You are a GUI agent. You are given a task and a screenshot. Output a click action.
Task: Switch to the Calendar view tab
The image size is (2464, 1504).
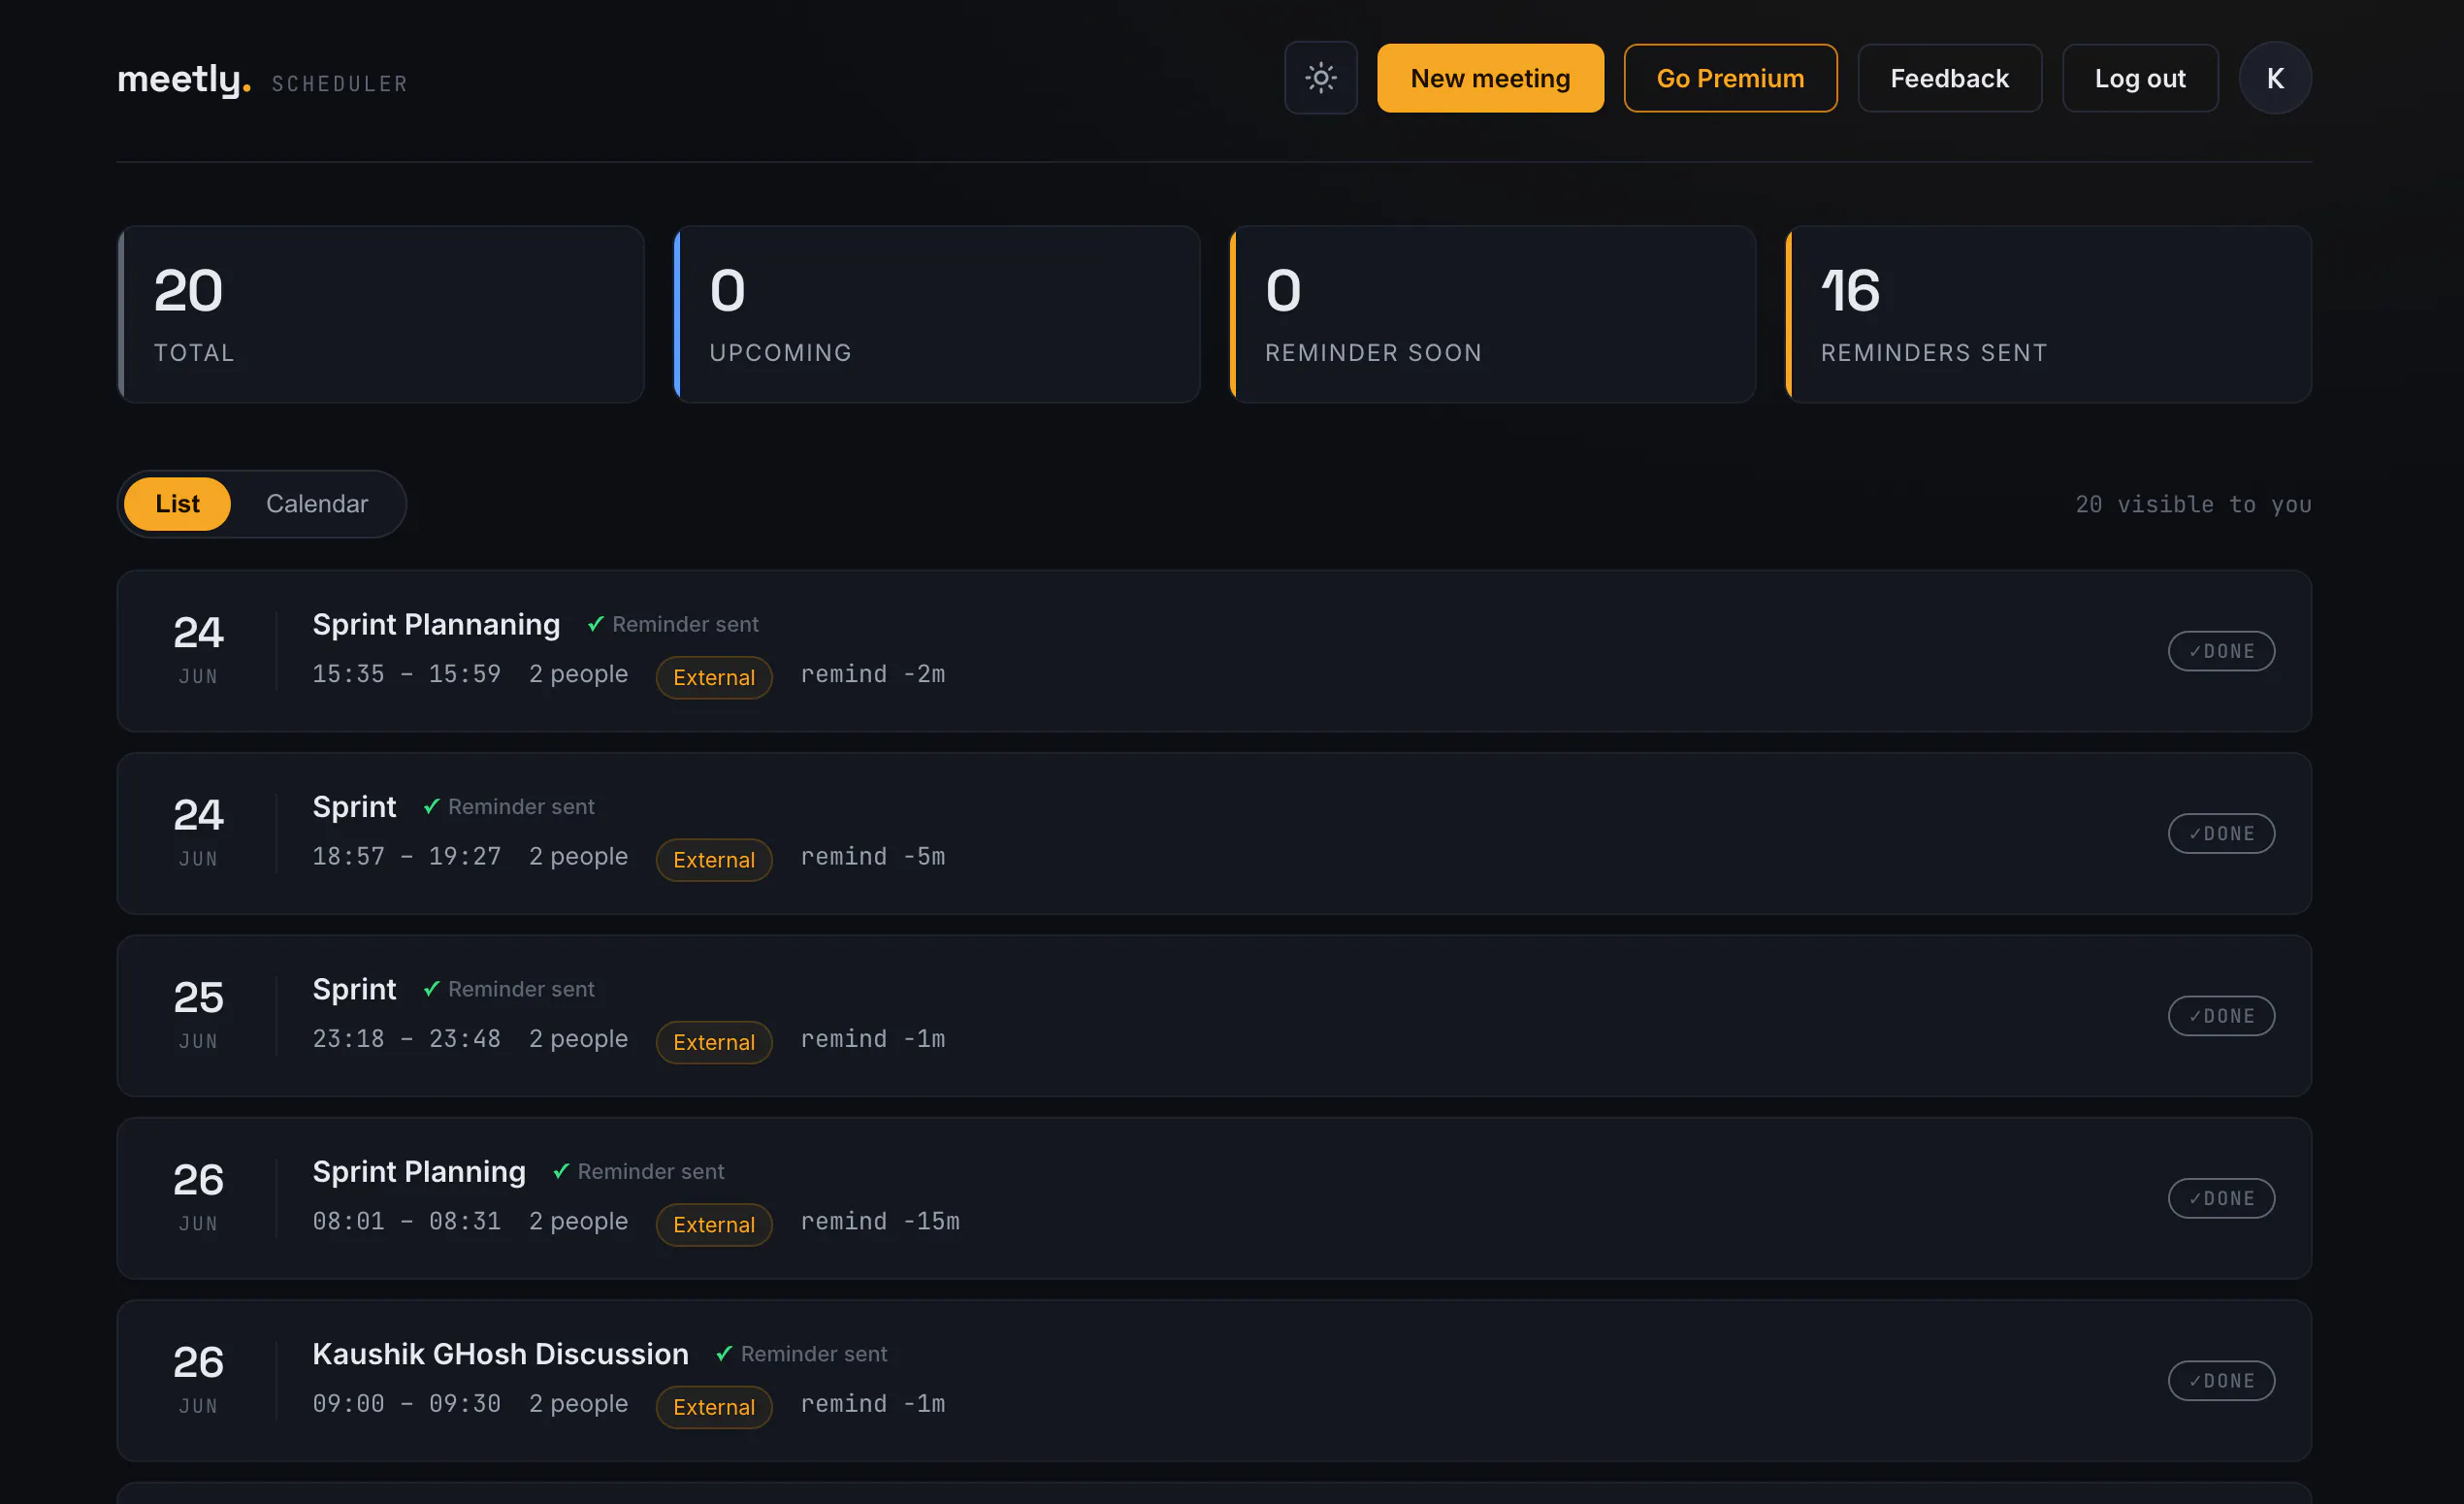317,504
